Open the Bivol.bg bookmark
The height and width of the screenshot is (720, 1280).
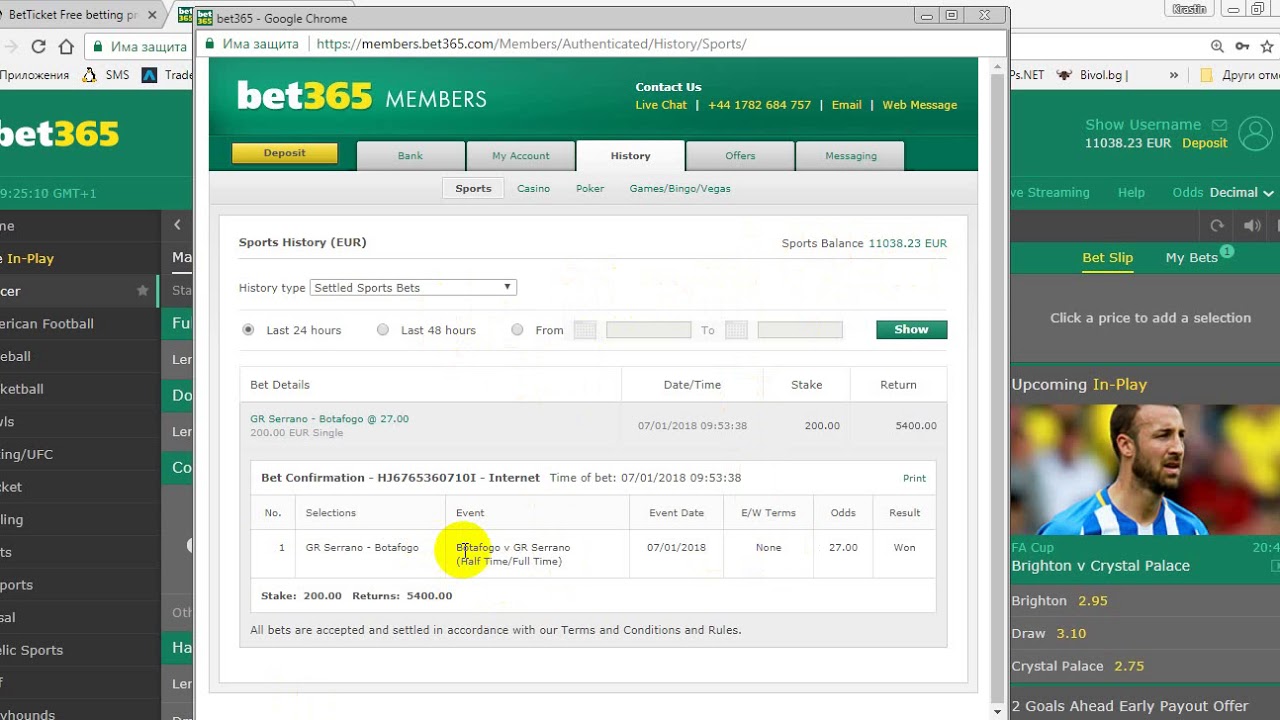click(1092, 75)
